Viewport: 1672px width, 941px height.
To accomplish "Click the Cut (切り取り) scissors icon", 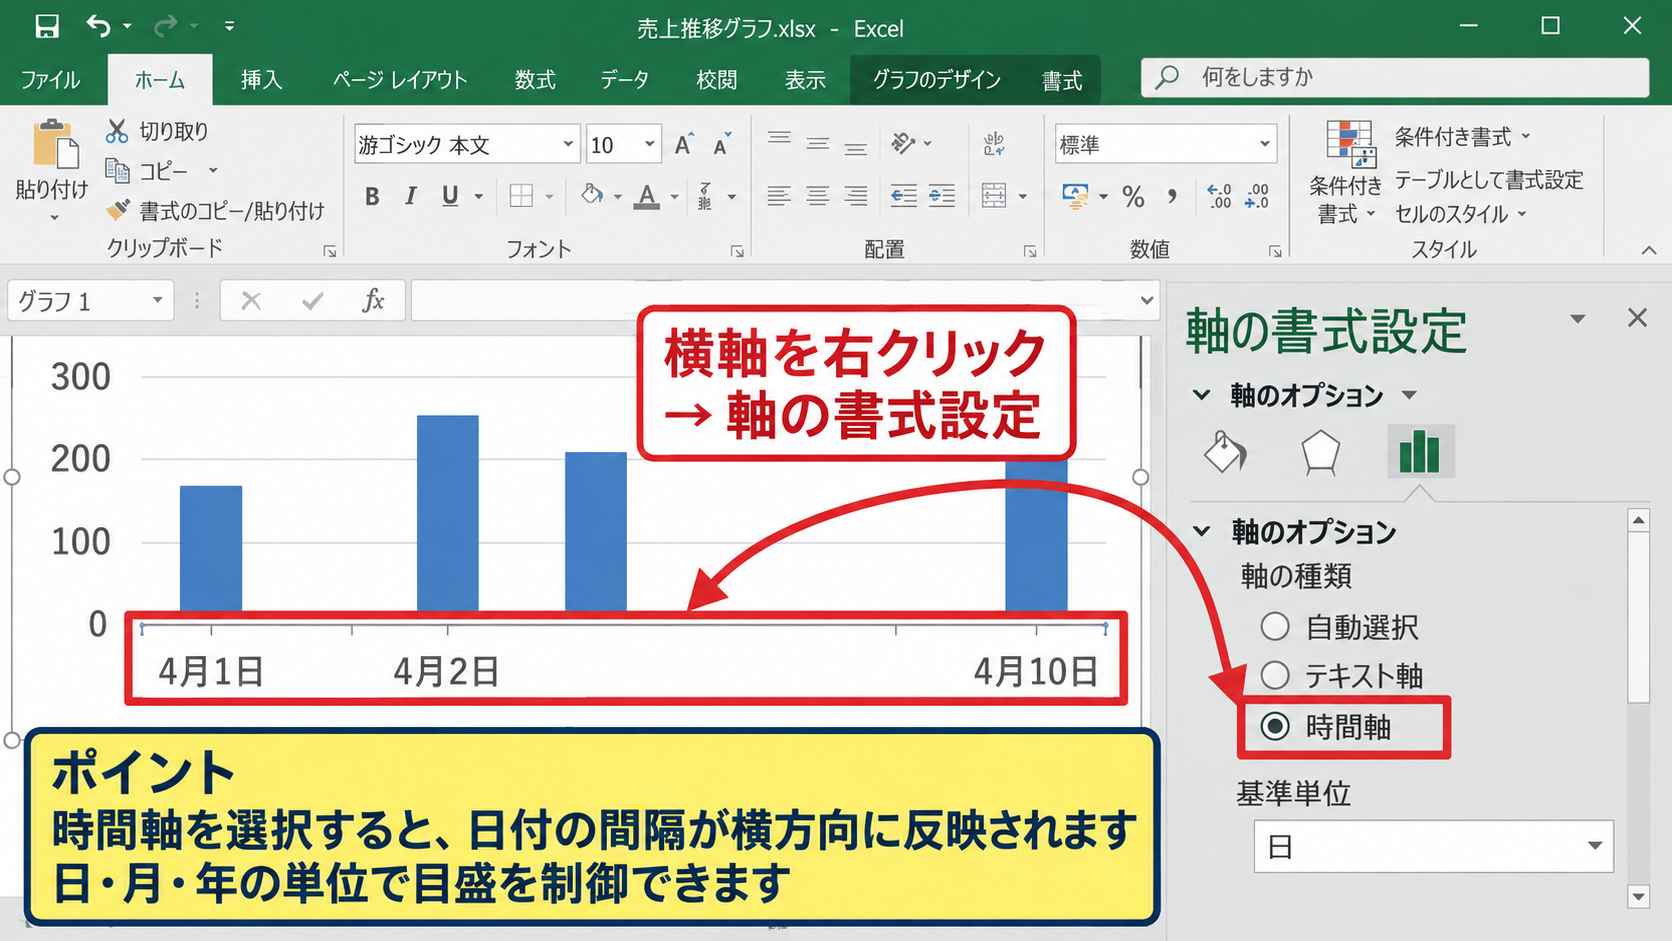I will point(117,131).
